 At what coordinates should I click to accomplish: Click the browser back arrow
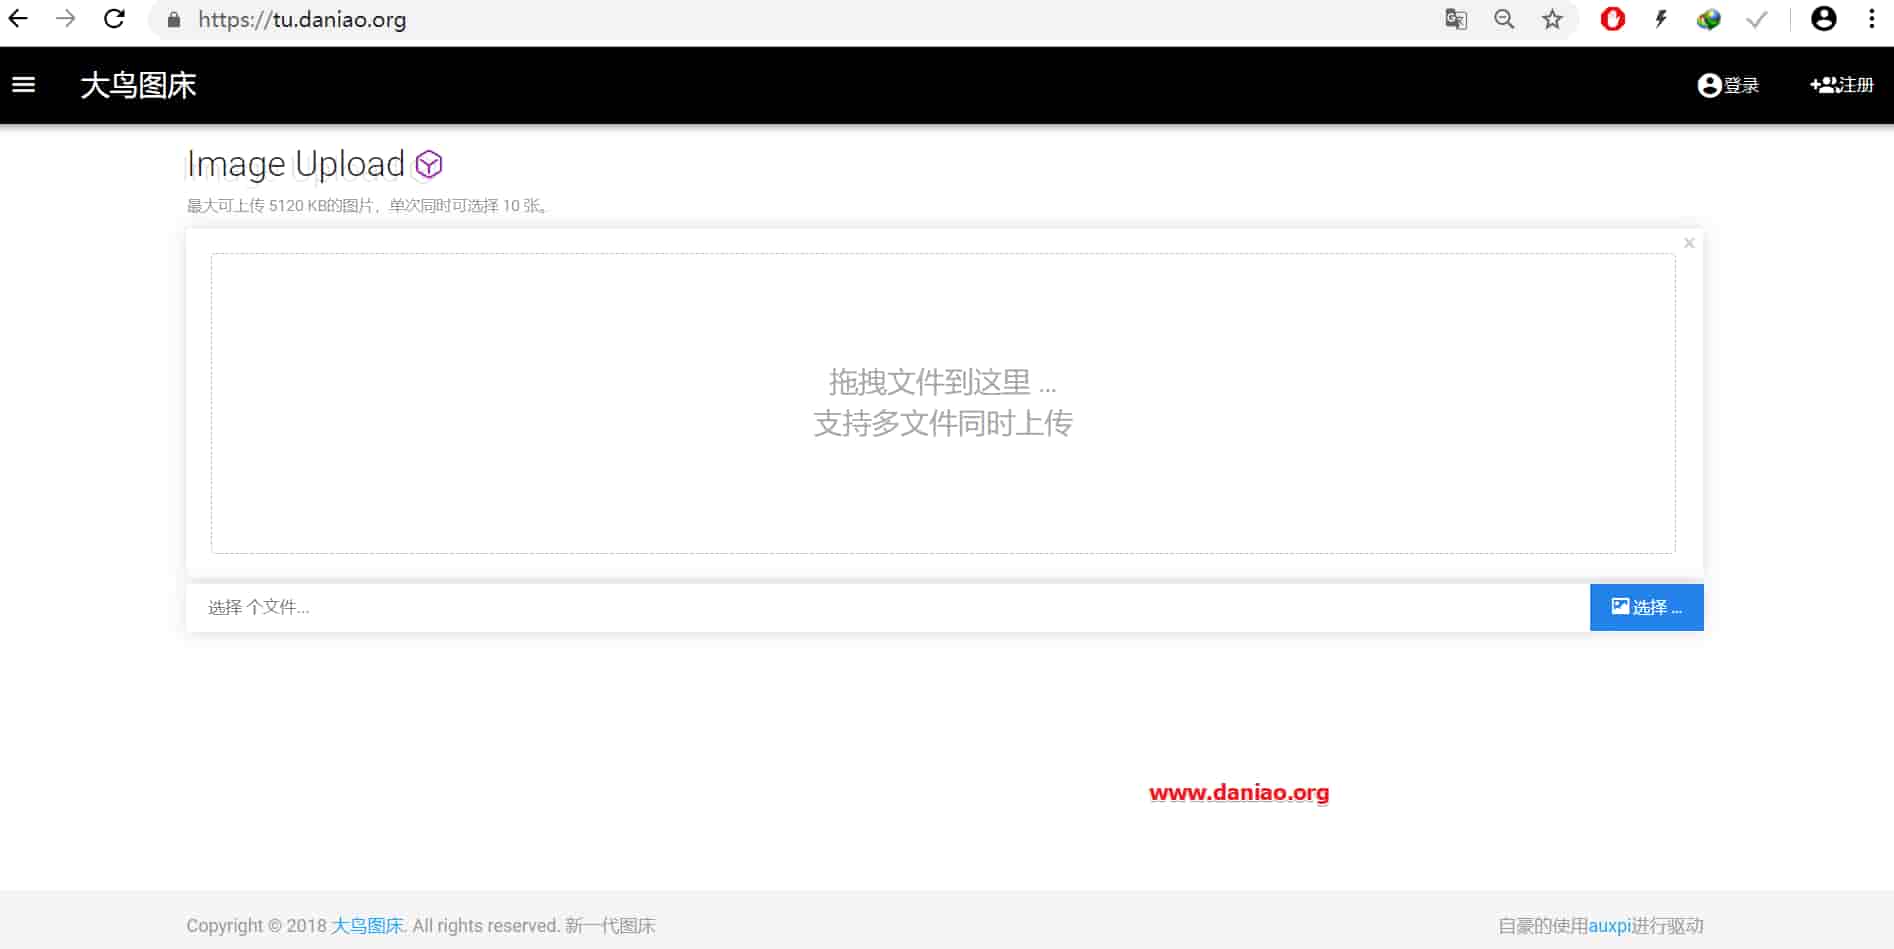18,19
